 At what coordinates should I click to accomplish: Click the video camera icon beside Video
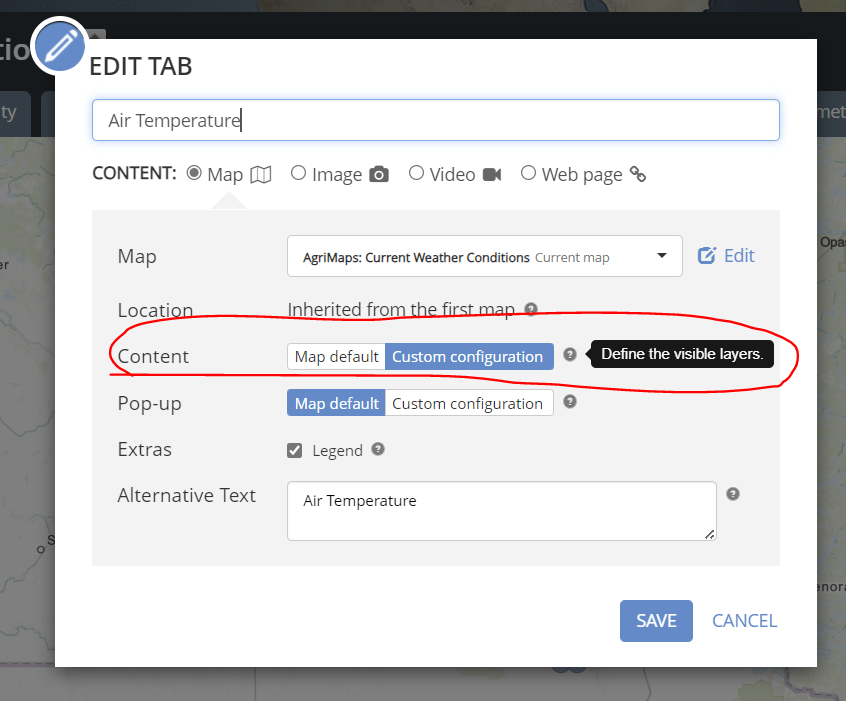tap(492, 174)
